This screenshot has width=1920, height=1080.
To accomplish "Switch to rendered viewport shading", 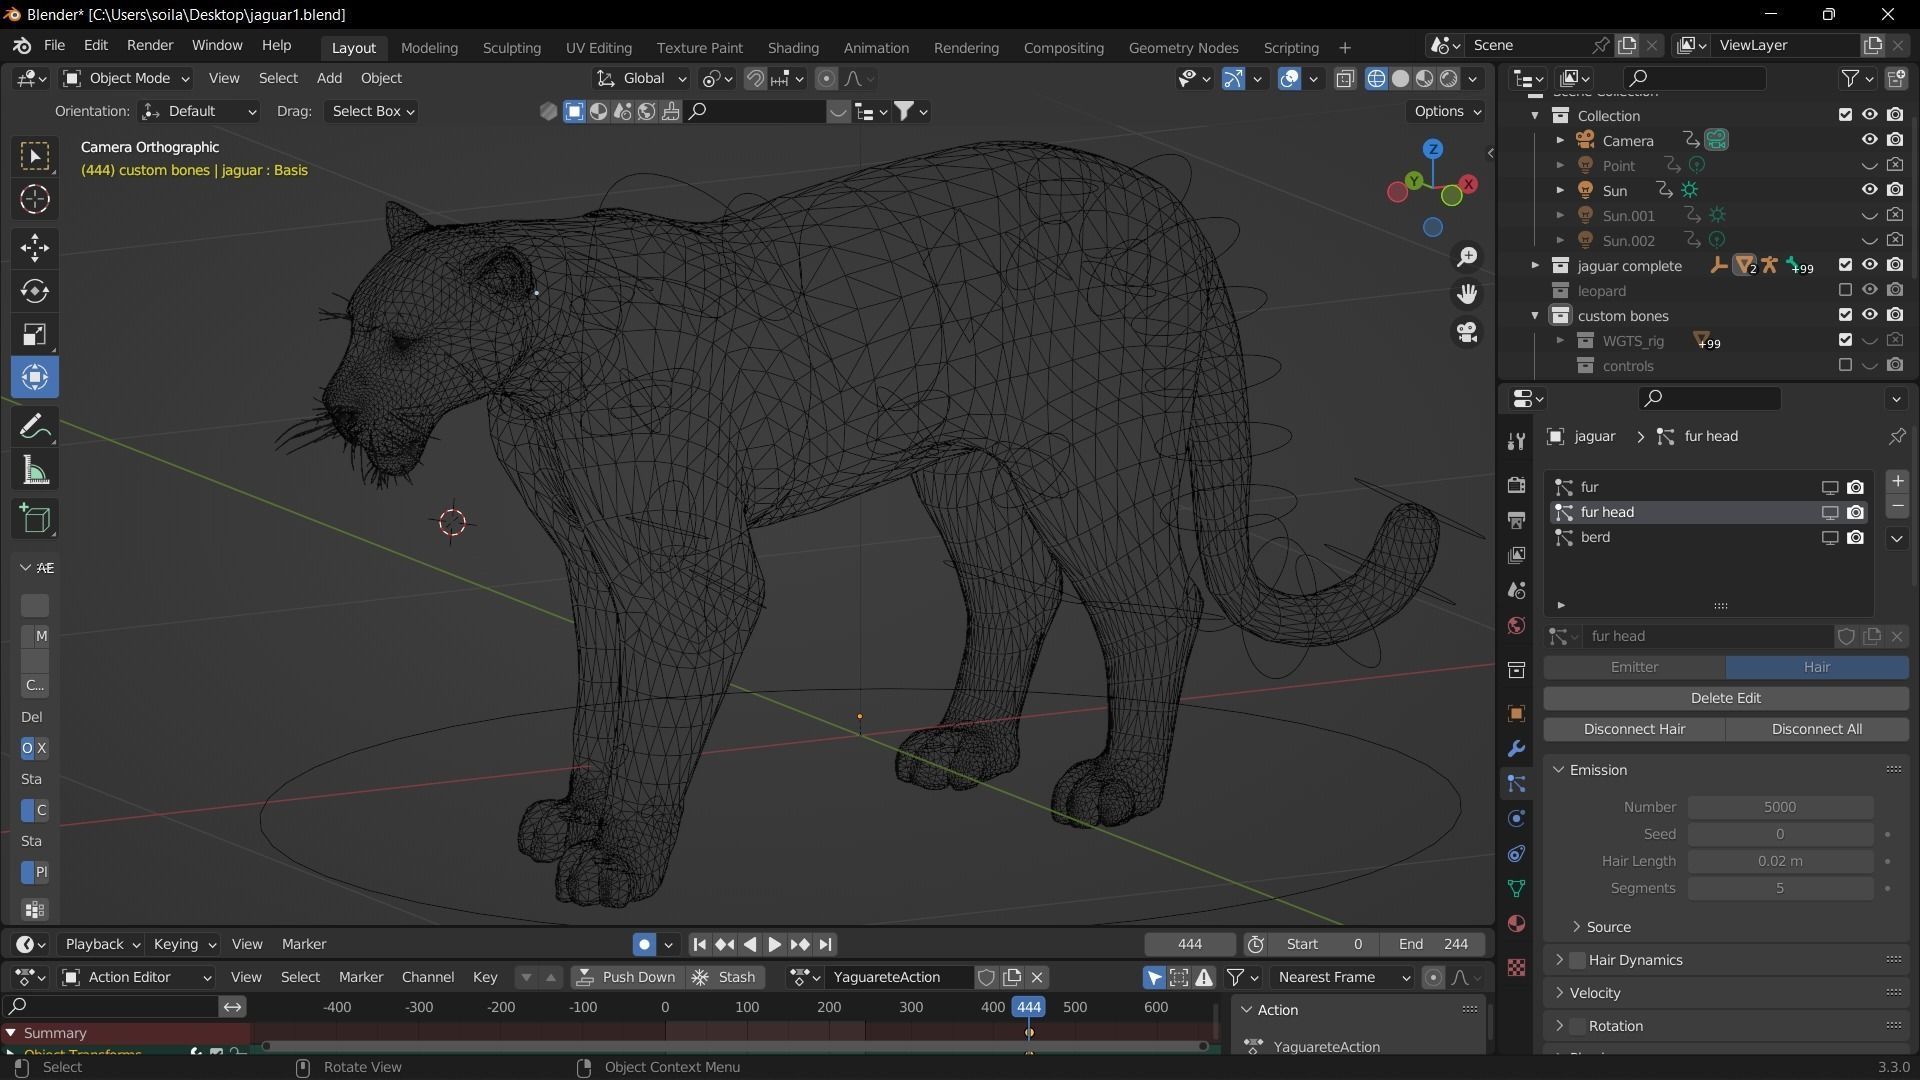I will tap(1449, 79).
